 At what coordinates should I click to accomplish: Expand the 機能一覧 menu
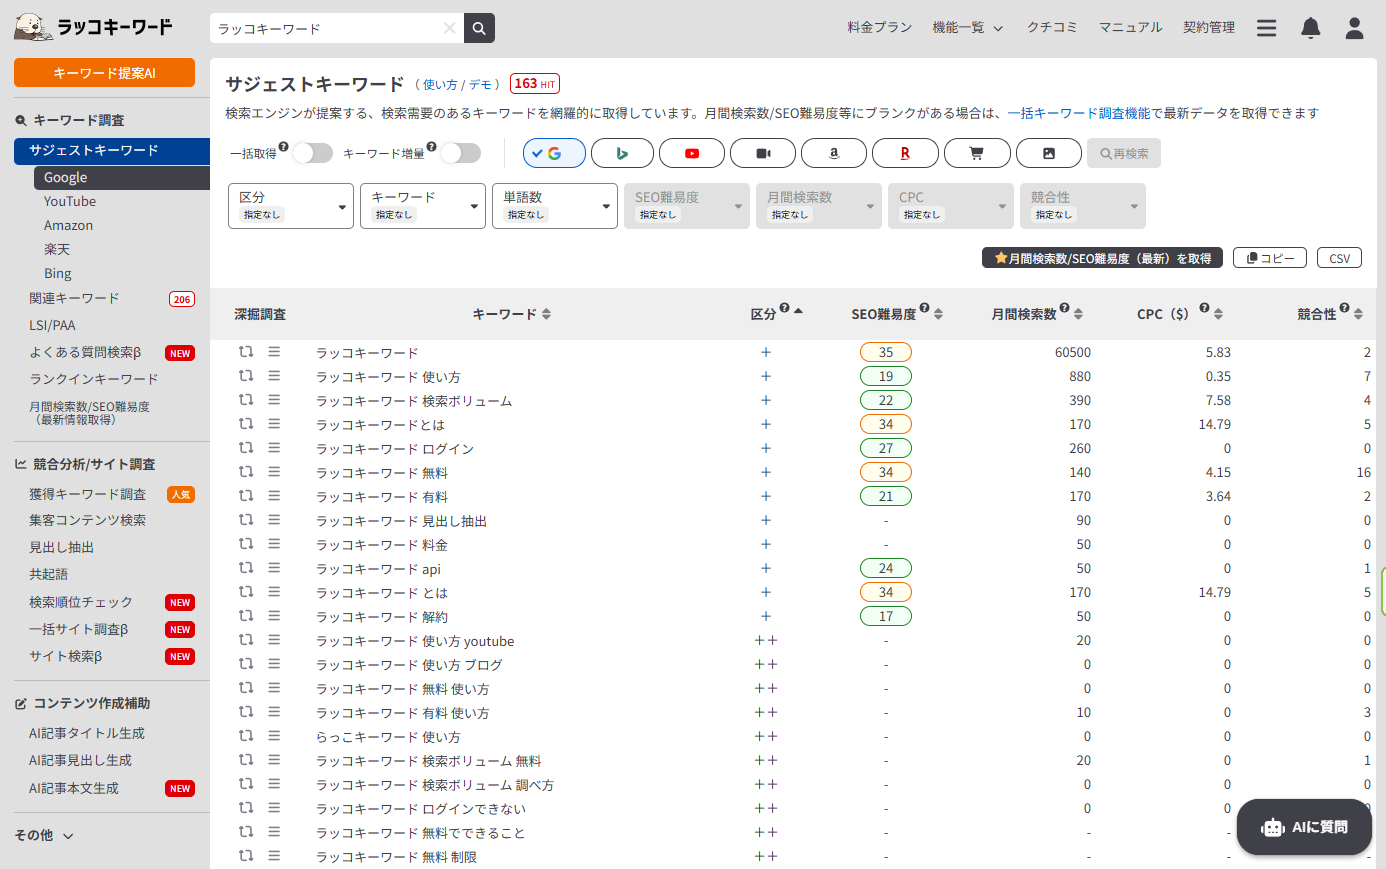(x=967, y=28)
